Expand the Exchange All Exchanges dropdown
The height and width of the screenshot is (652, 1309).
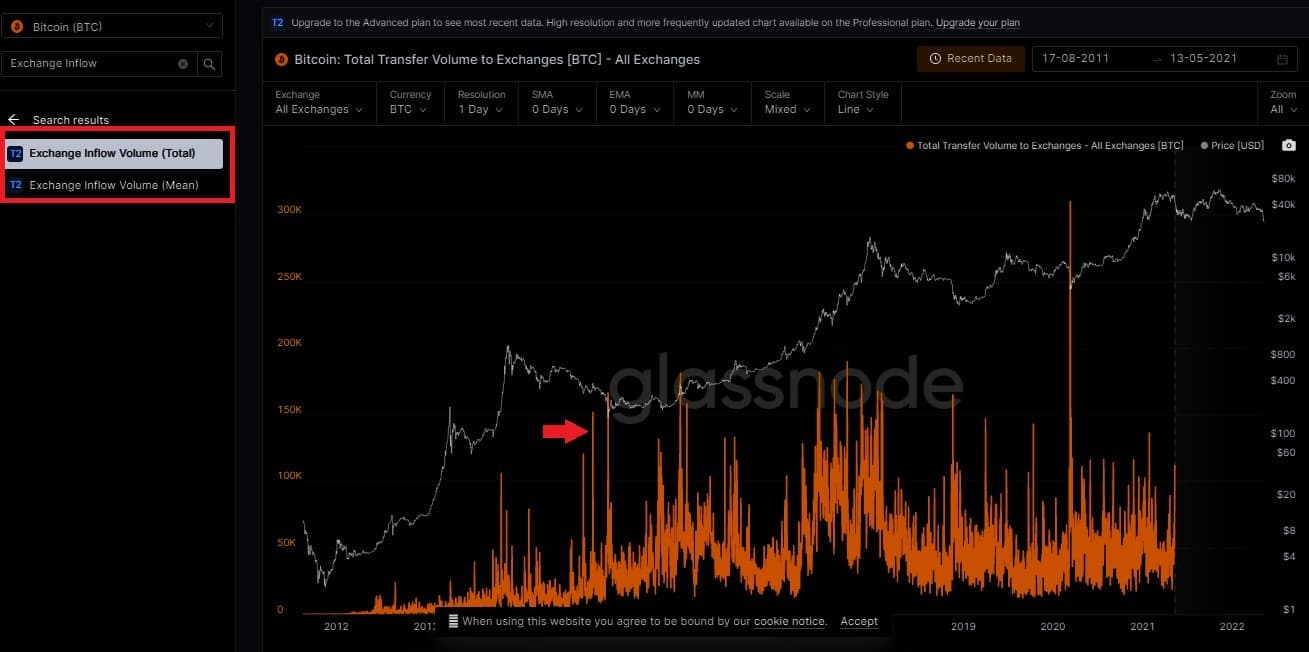coord(320,103)
